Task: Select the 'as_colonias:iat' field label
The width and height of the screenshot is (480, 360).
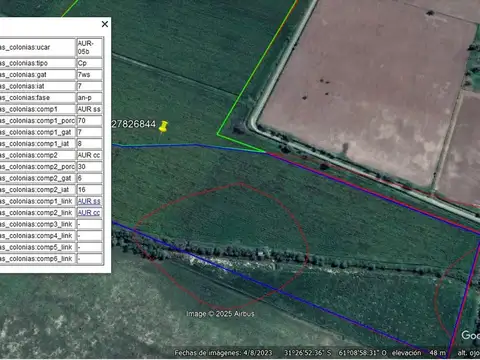Action: click(22, 86)
